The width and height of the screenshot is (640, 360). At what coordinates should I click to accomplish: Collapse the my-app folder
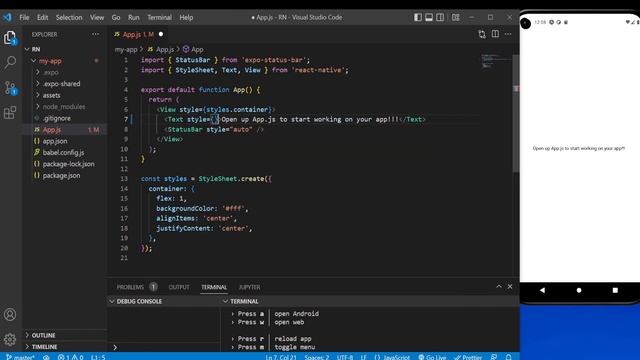click(64, 61)
